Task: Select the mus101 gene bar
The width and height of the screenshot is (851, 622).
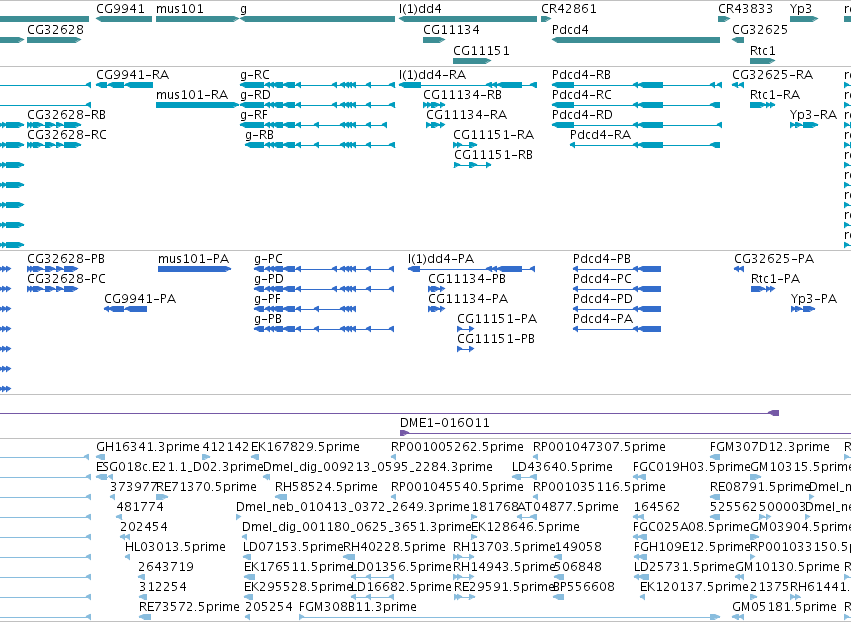Action: click(197, 19)
